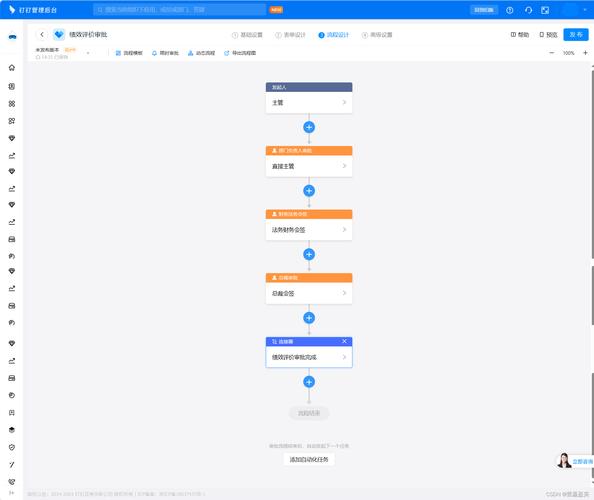Open the home icon in left sidebar
This screenshot has height=500, width=594.
click(12, 68)
